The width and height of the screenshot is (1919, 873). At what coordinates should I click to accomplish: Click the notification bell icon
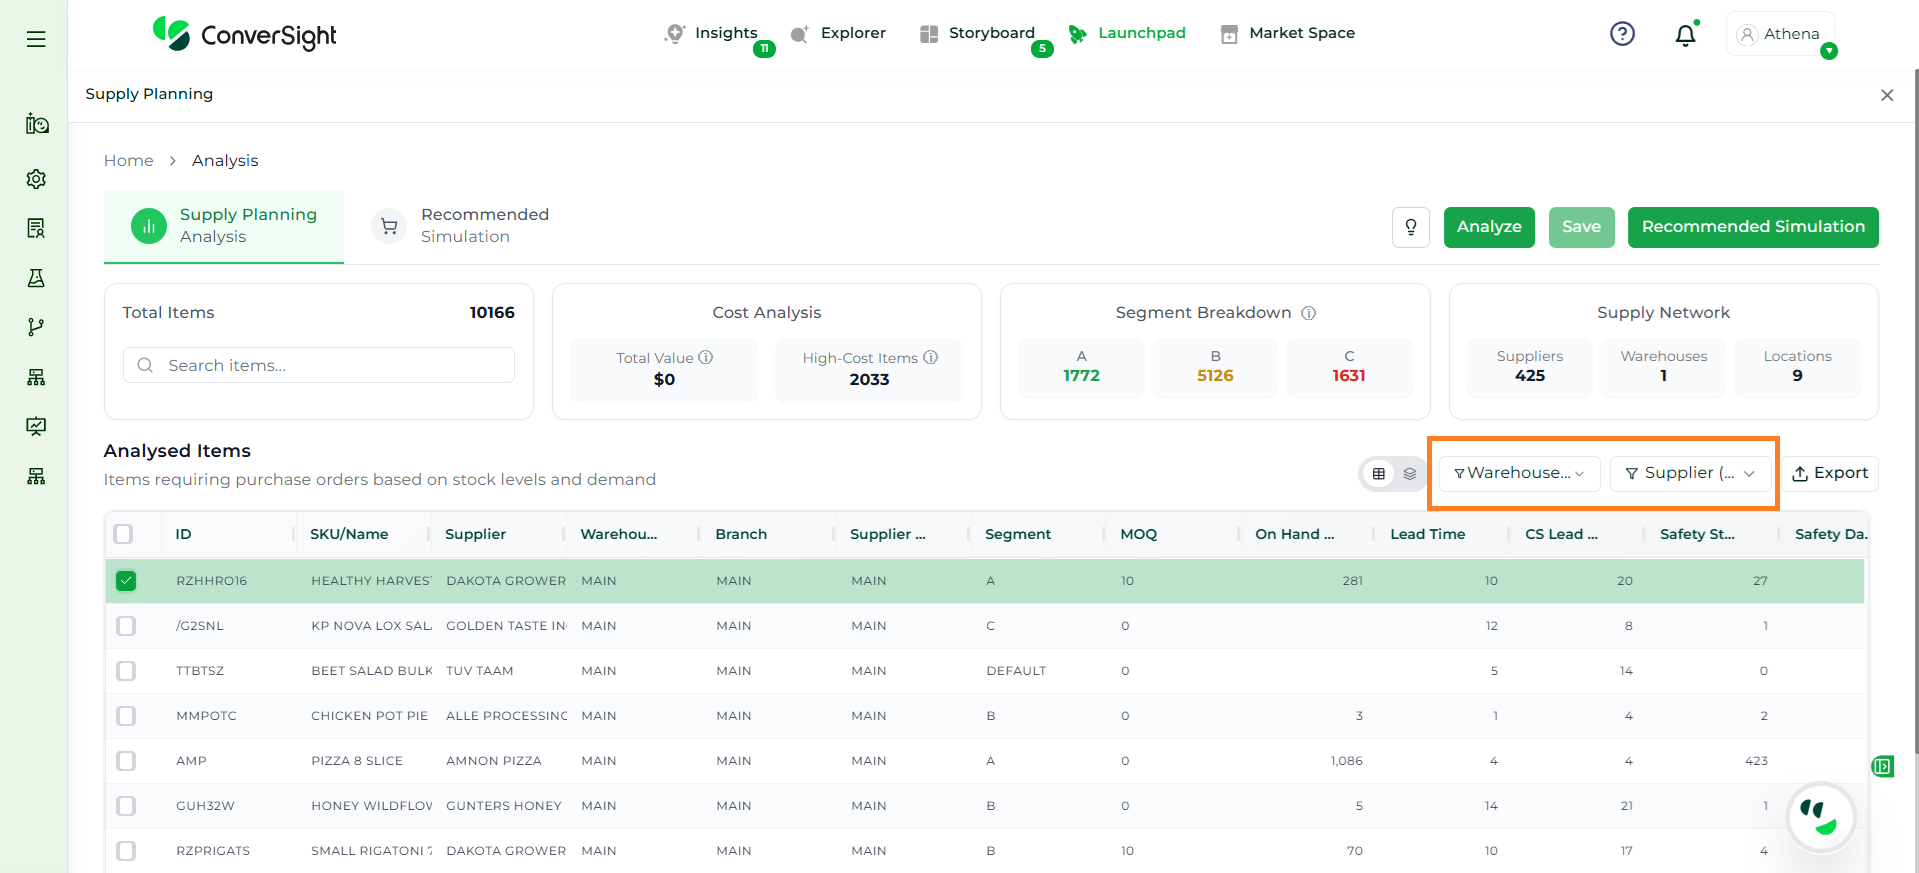[1685, 35]
